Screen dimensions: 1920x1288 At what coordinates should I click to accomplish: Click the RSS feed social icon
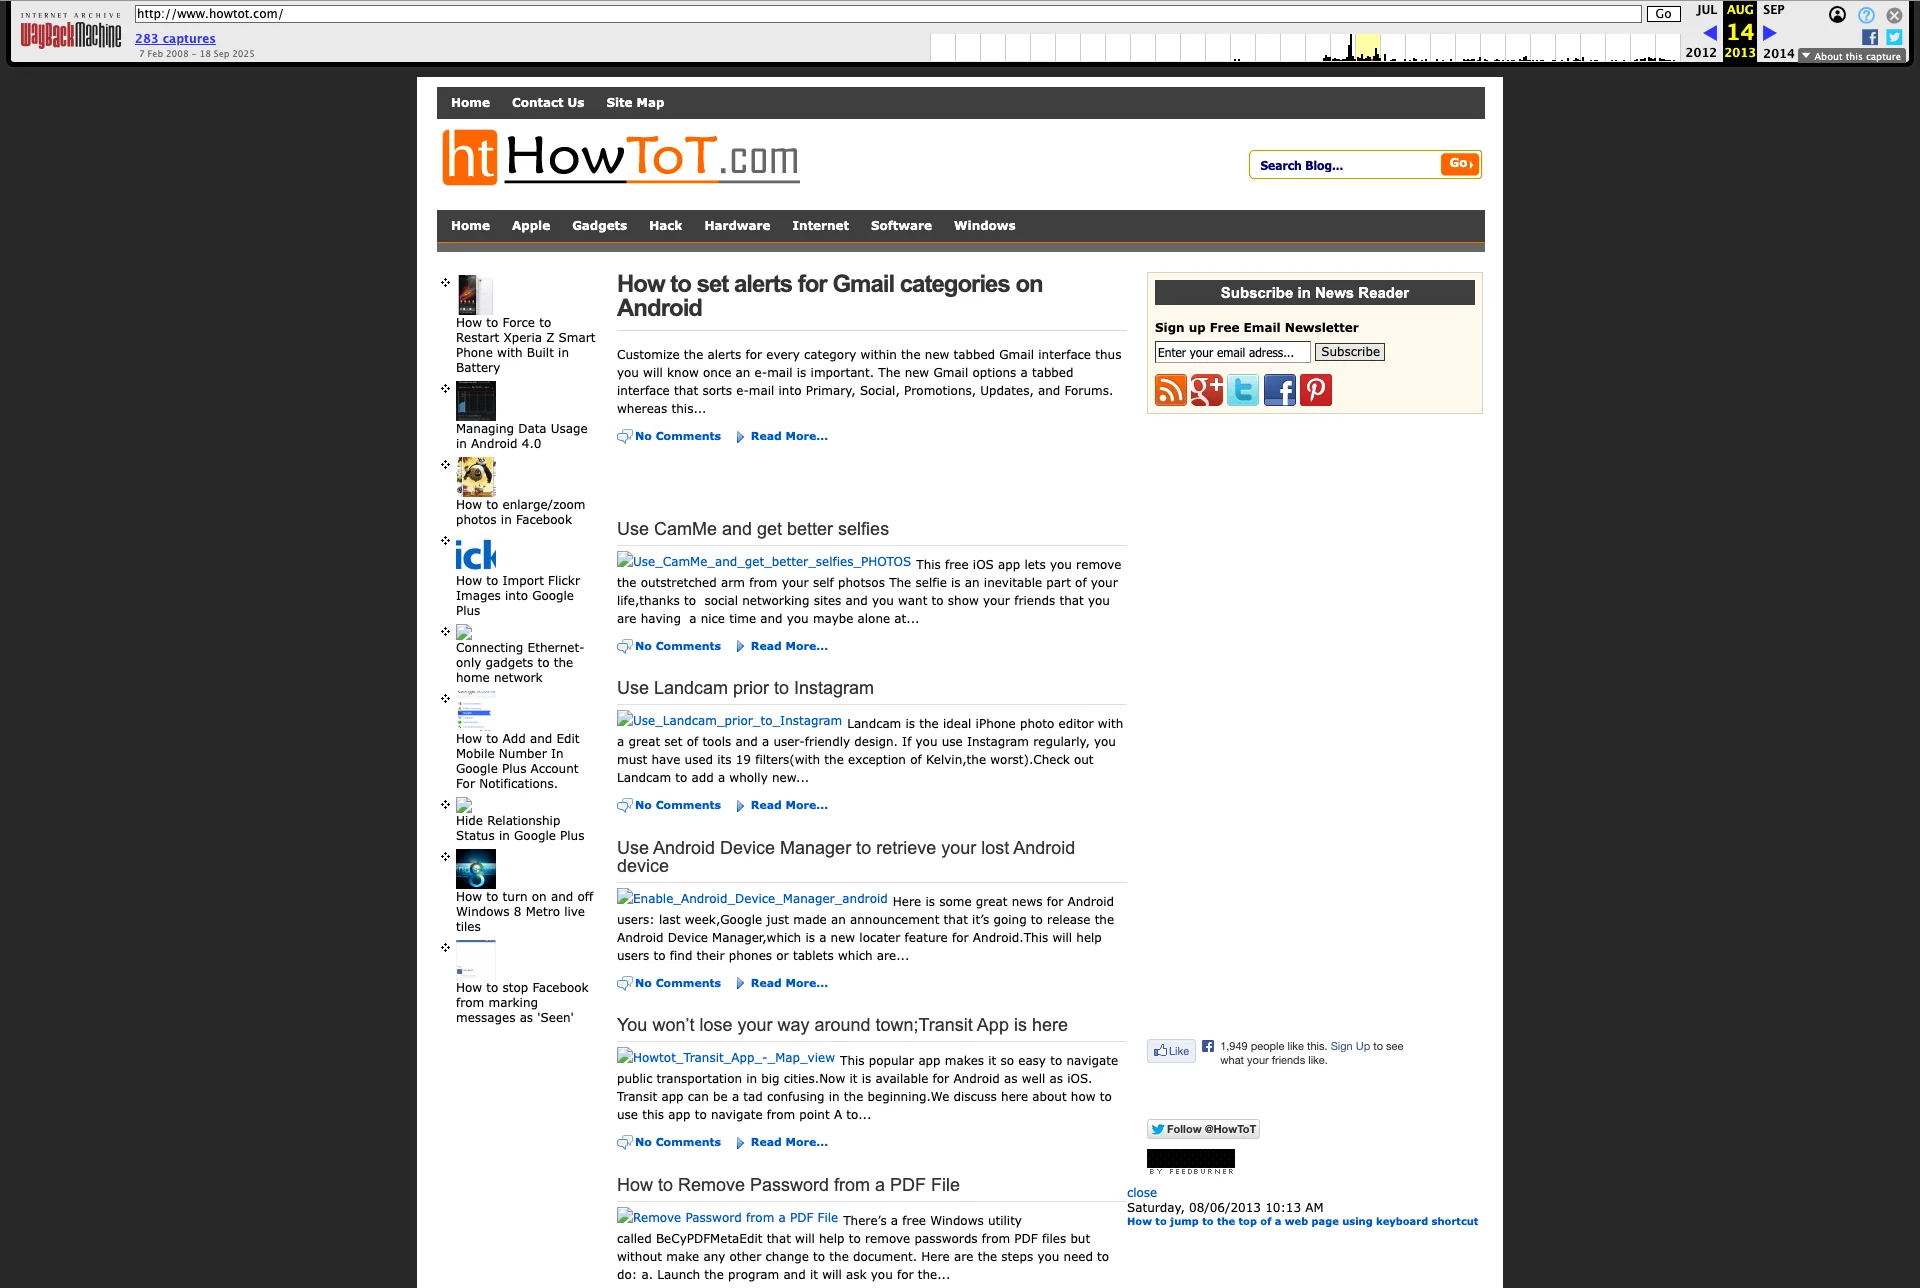click(1170, 390)
